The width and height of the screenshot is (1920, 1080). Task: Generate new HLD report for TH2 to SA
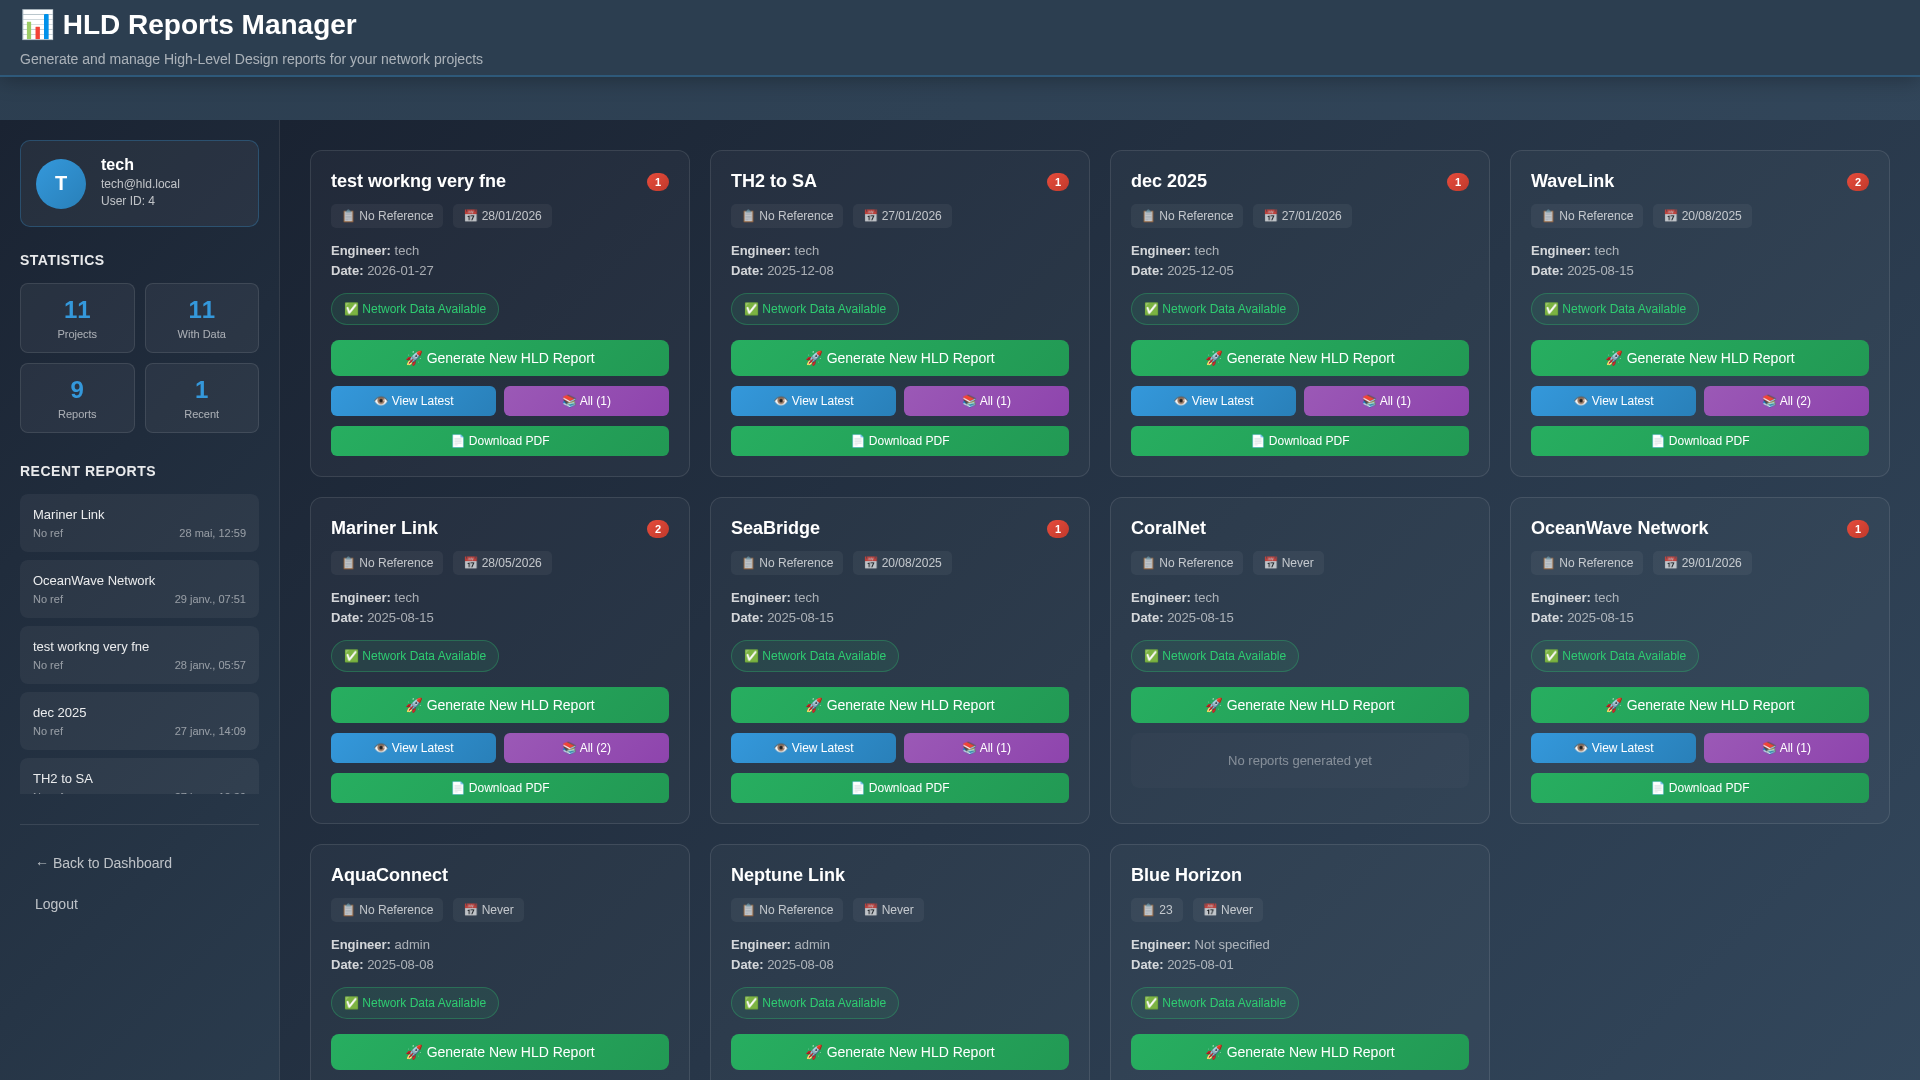(x=900, y=358)
